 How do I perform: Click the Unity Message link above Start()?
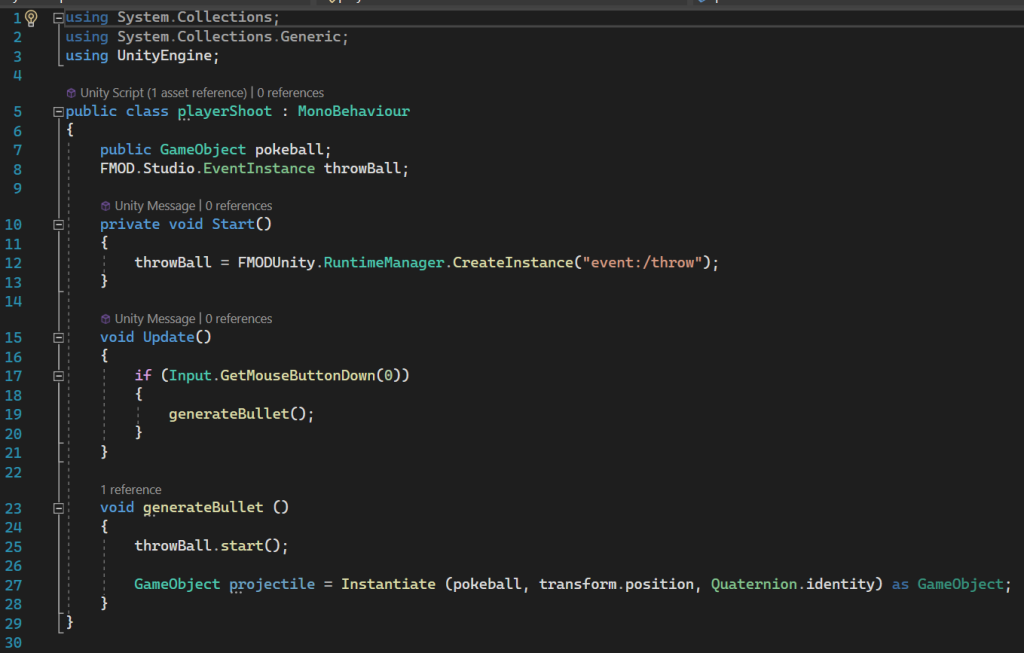tap(155, 206)
